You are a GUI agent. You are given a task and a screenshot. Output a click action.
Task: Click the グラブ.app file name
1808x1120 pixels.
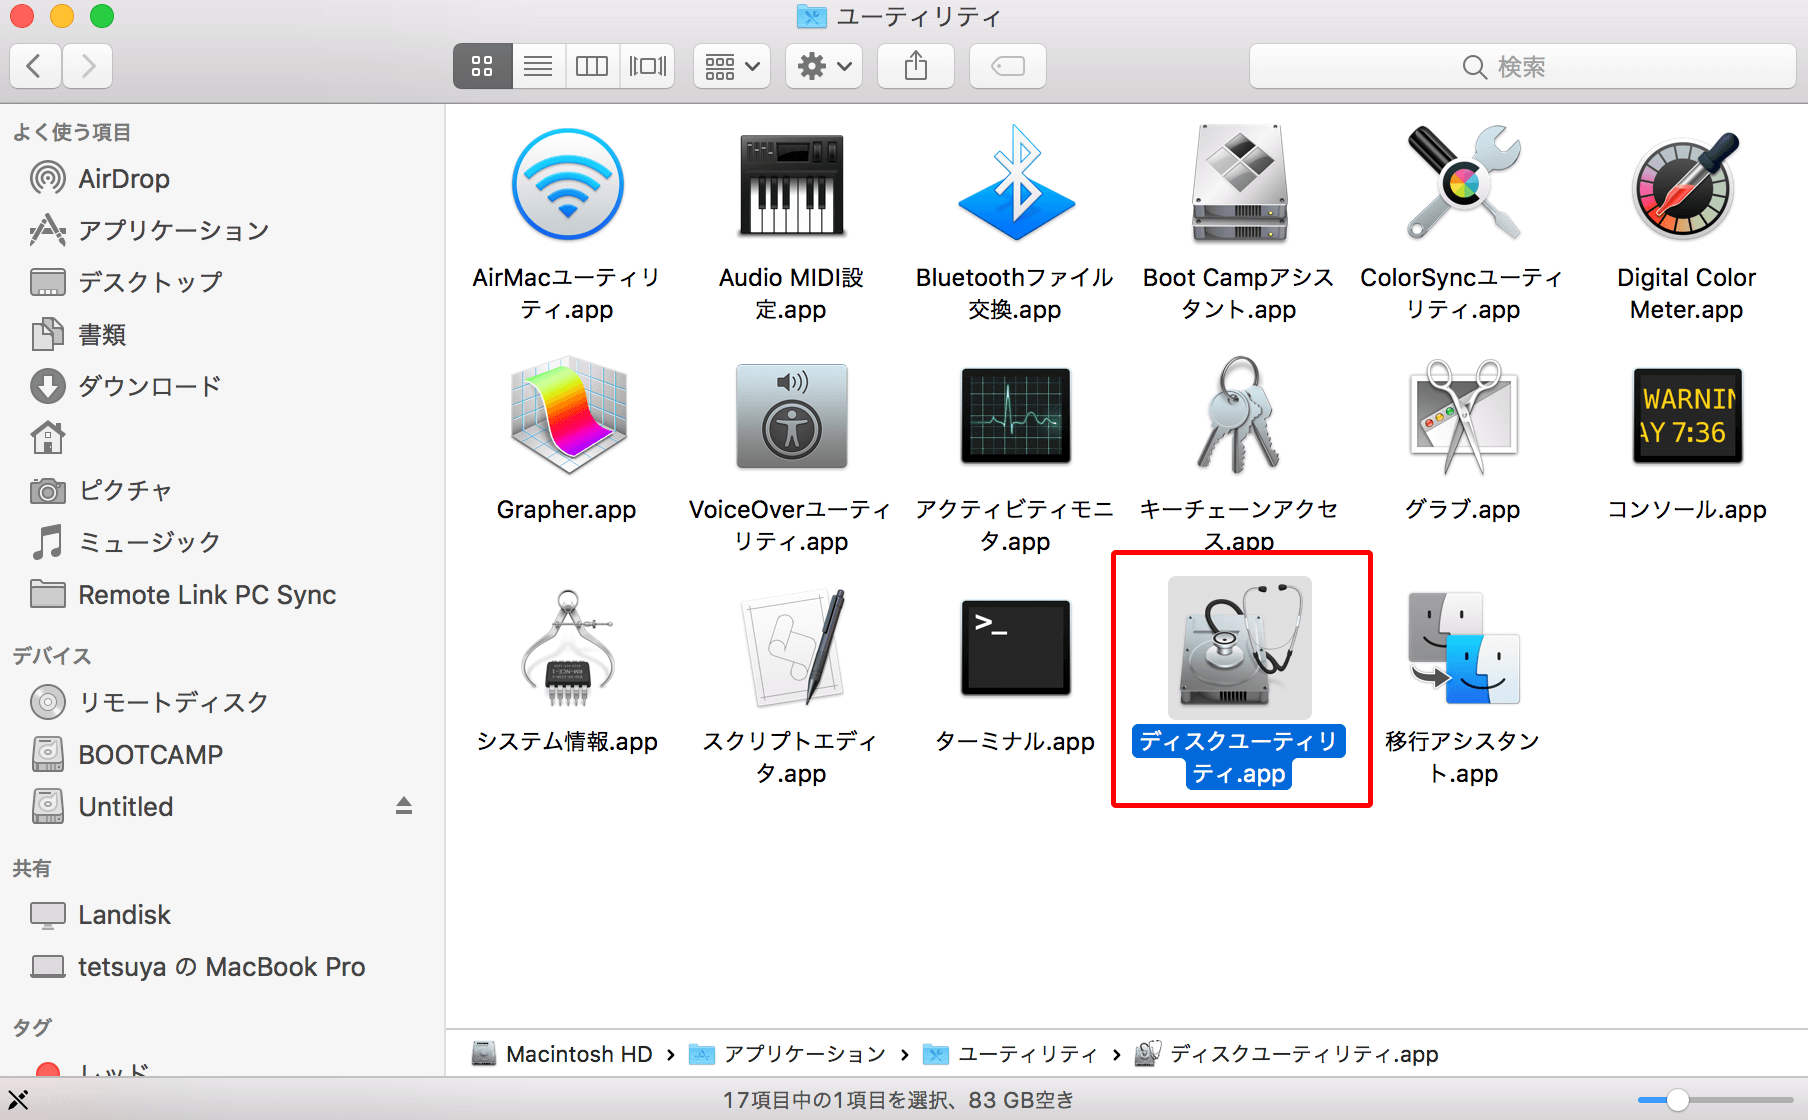tap(1463, 509)
